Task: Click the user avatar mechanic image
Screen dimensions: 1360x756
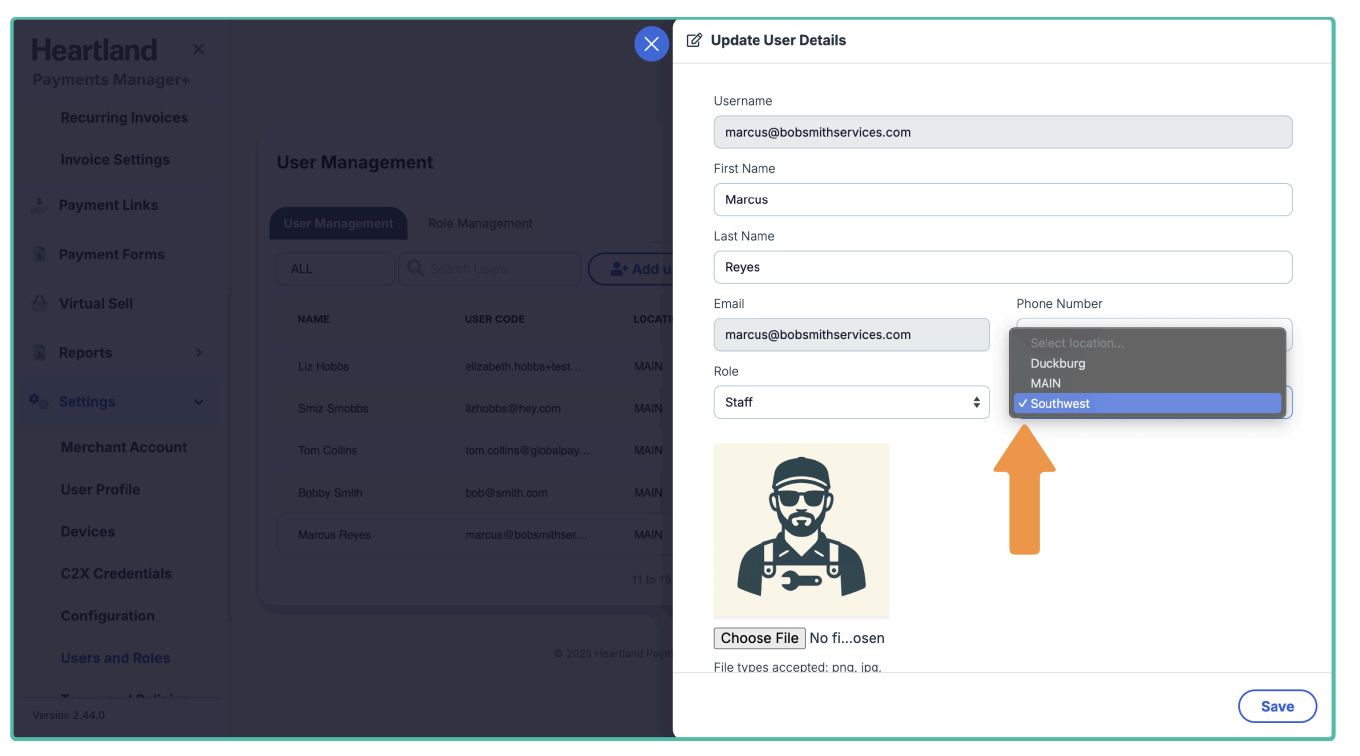Action: pyautogui.click(x=801, y=530)
